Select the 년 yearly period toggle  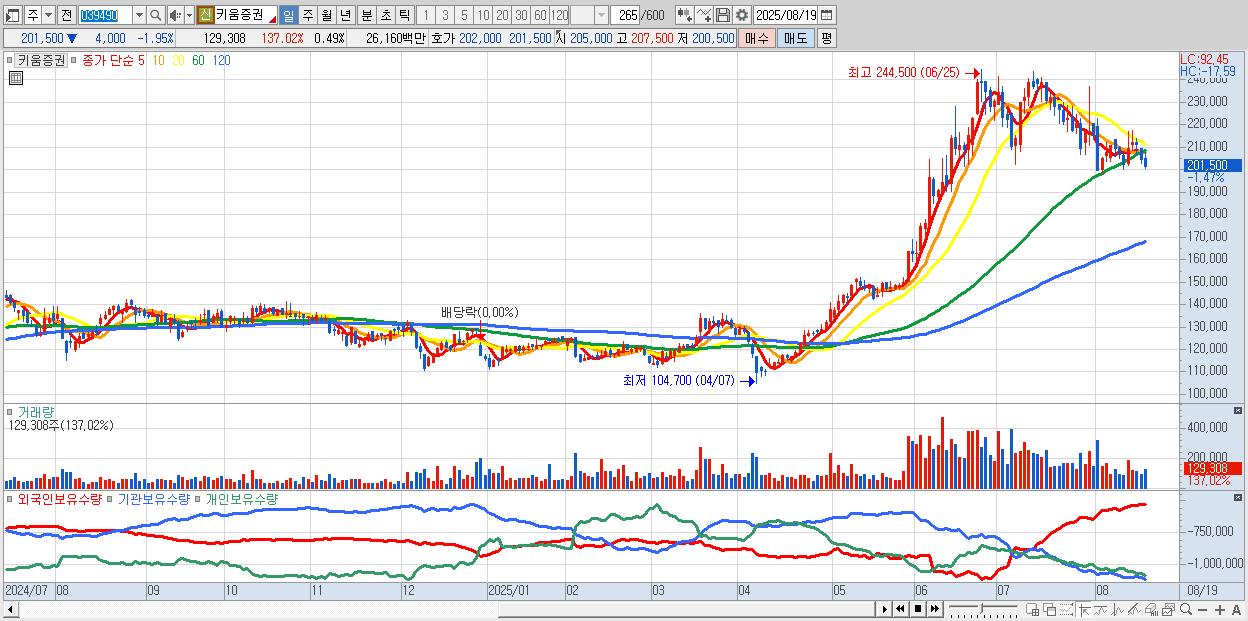coord(345,15)
